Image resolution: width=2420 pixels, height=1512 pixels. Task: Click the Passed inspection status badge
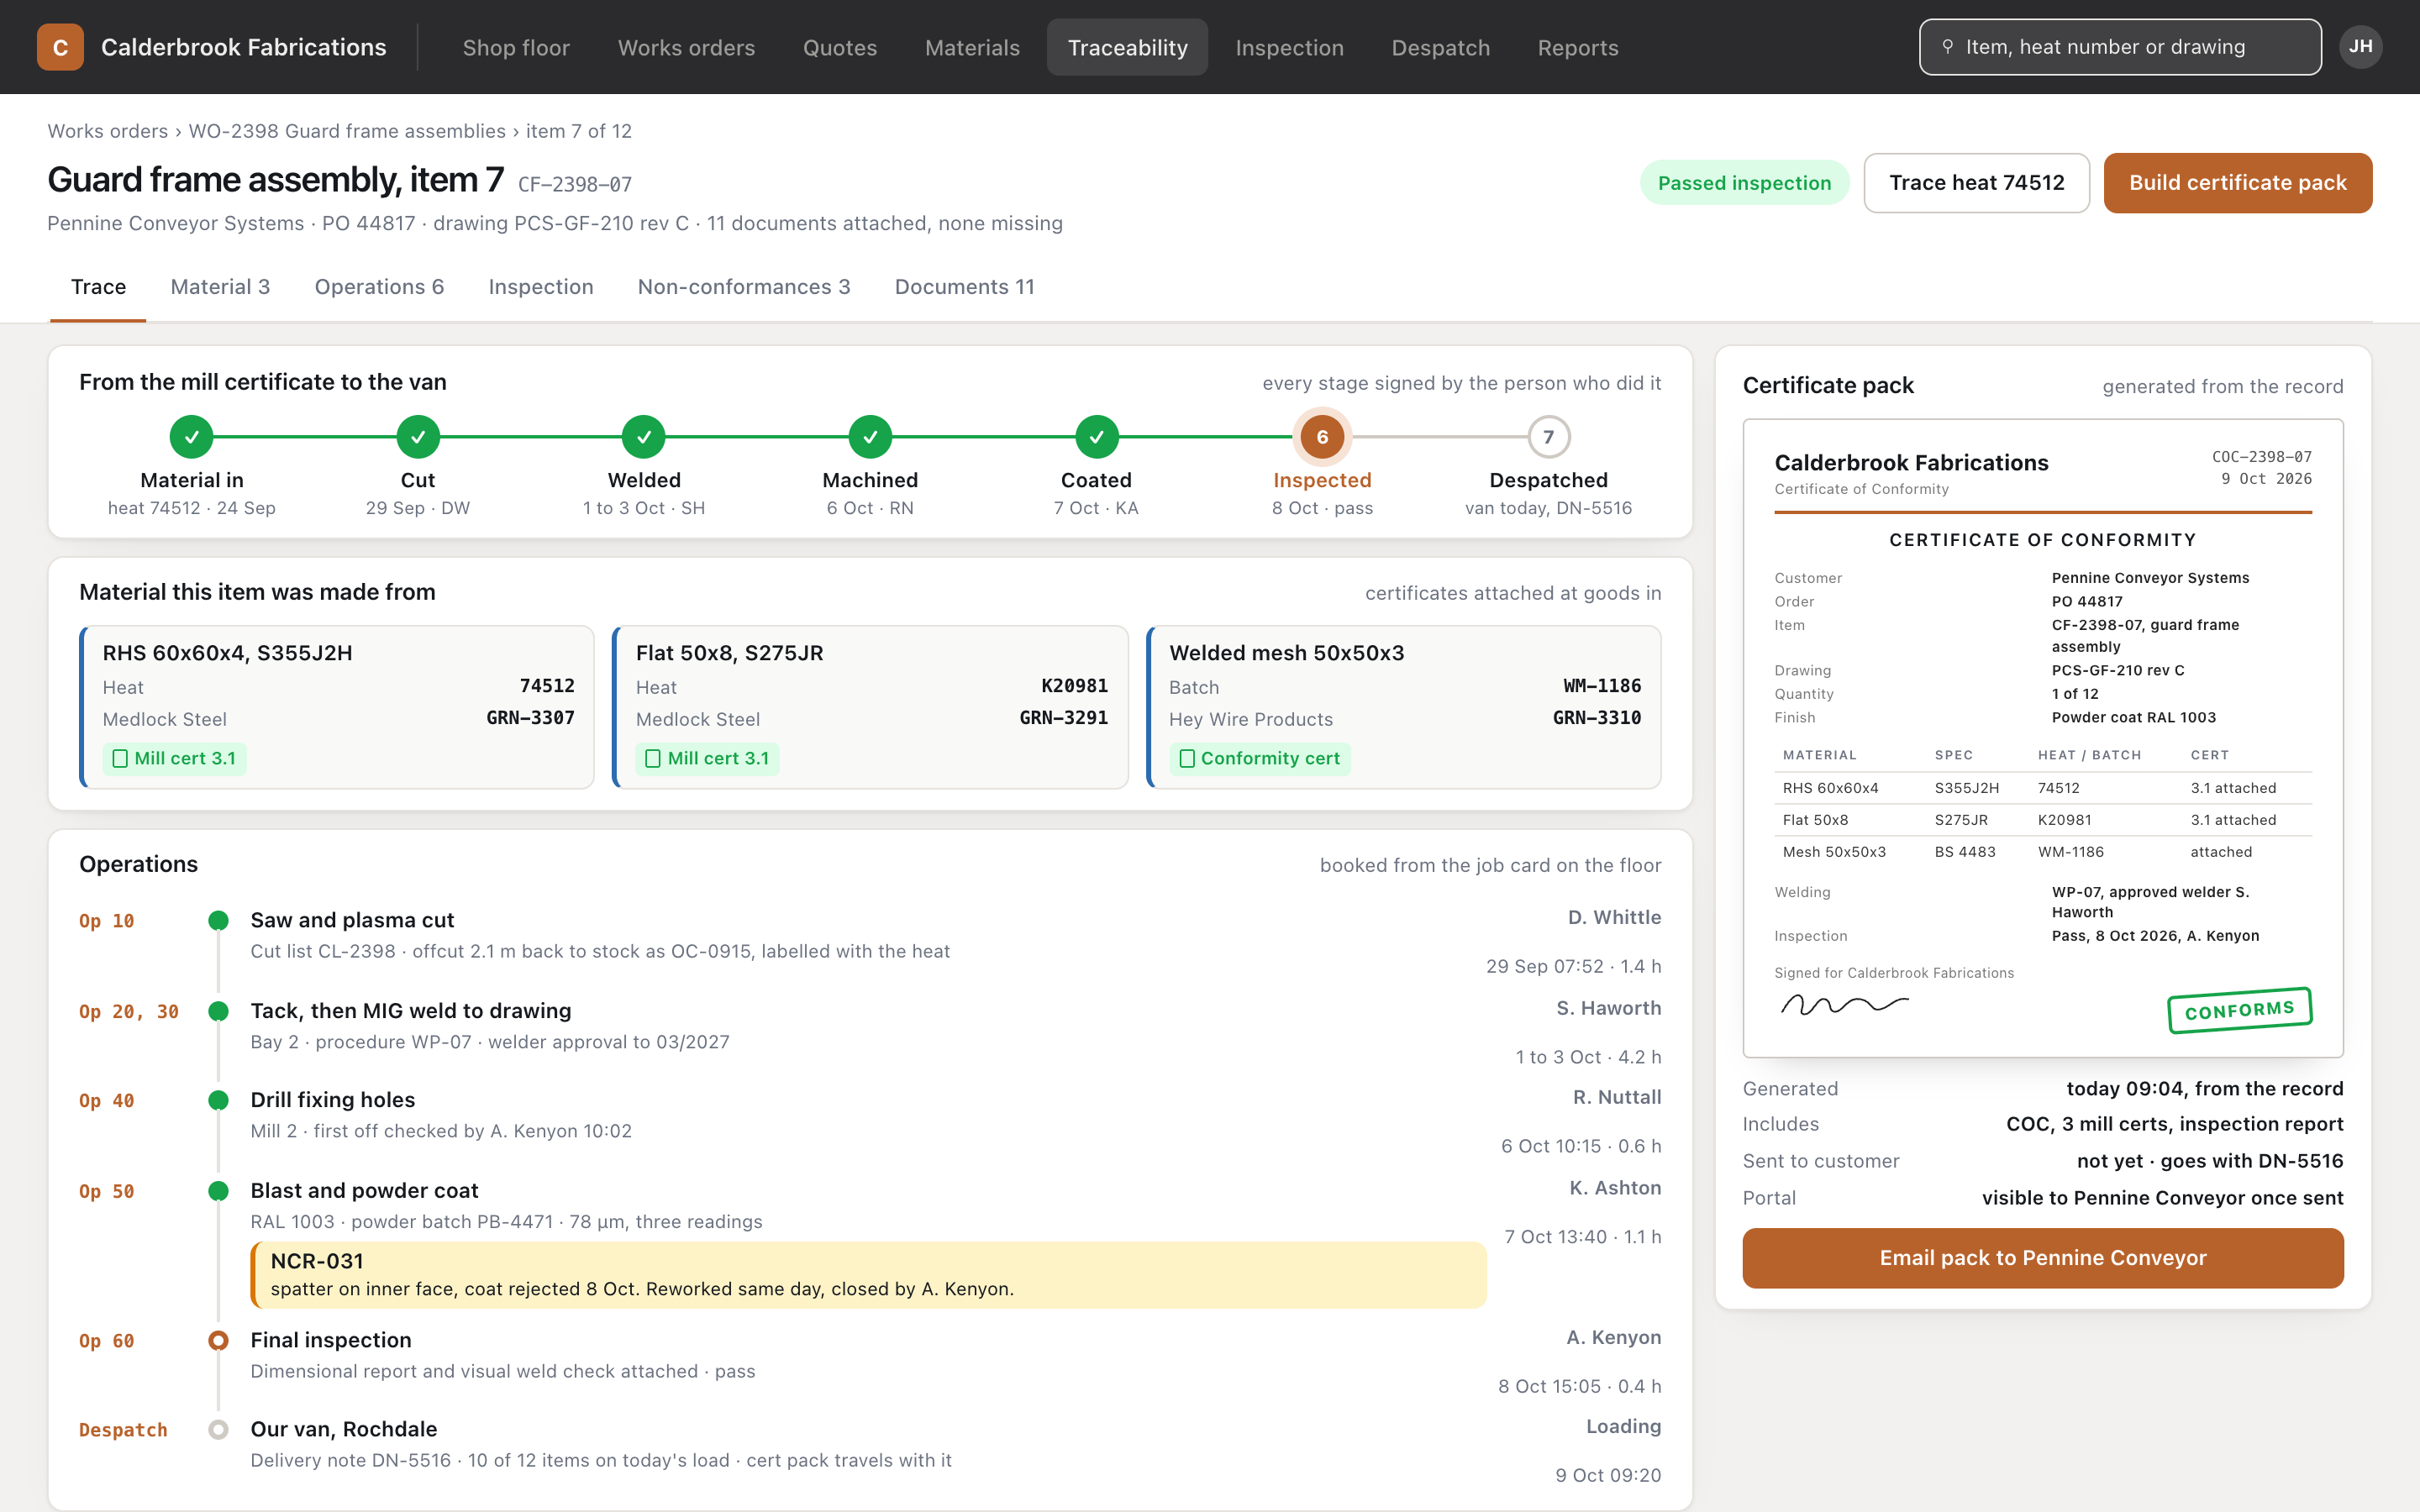(x=1744, y=183)
